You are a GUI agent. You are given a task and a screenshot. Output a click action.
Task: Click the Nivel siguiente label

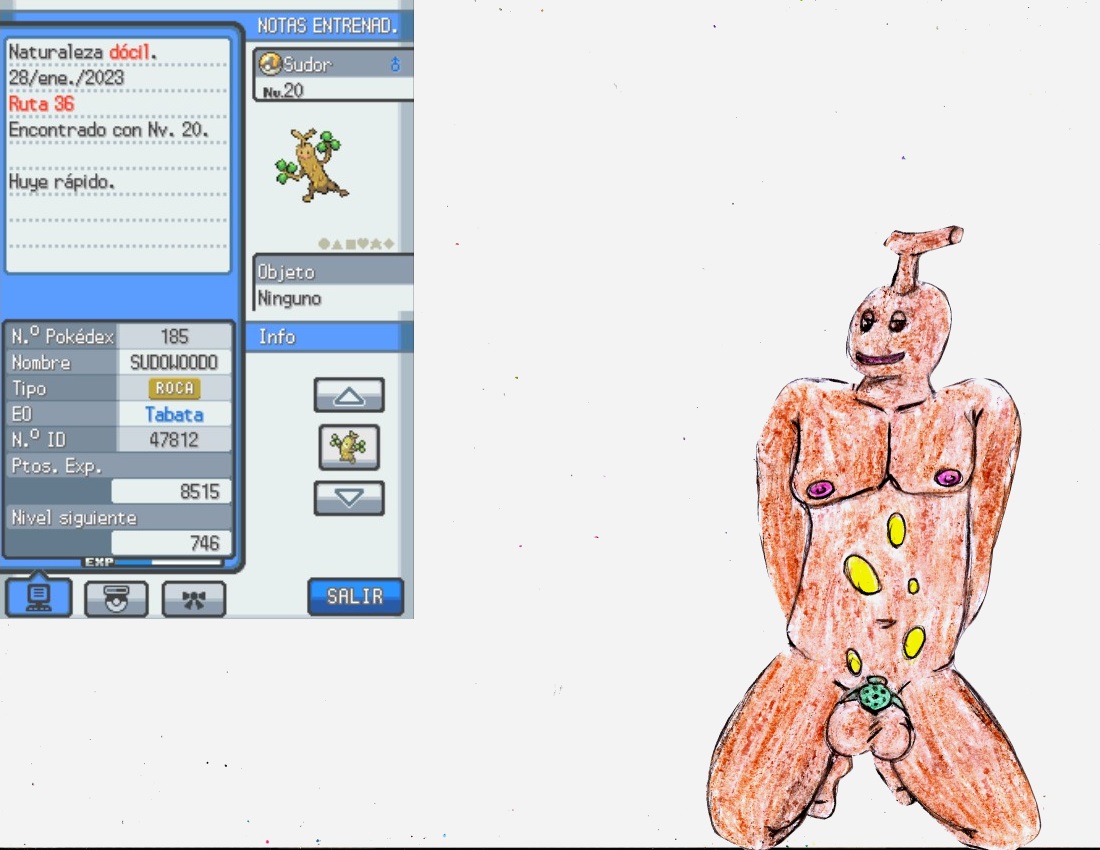74,518
